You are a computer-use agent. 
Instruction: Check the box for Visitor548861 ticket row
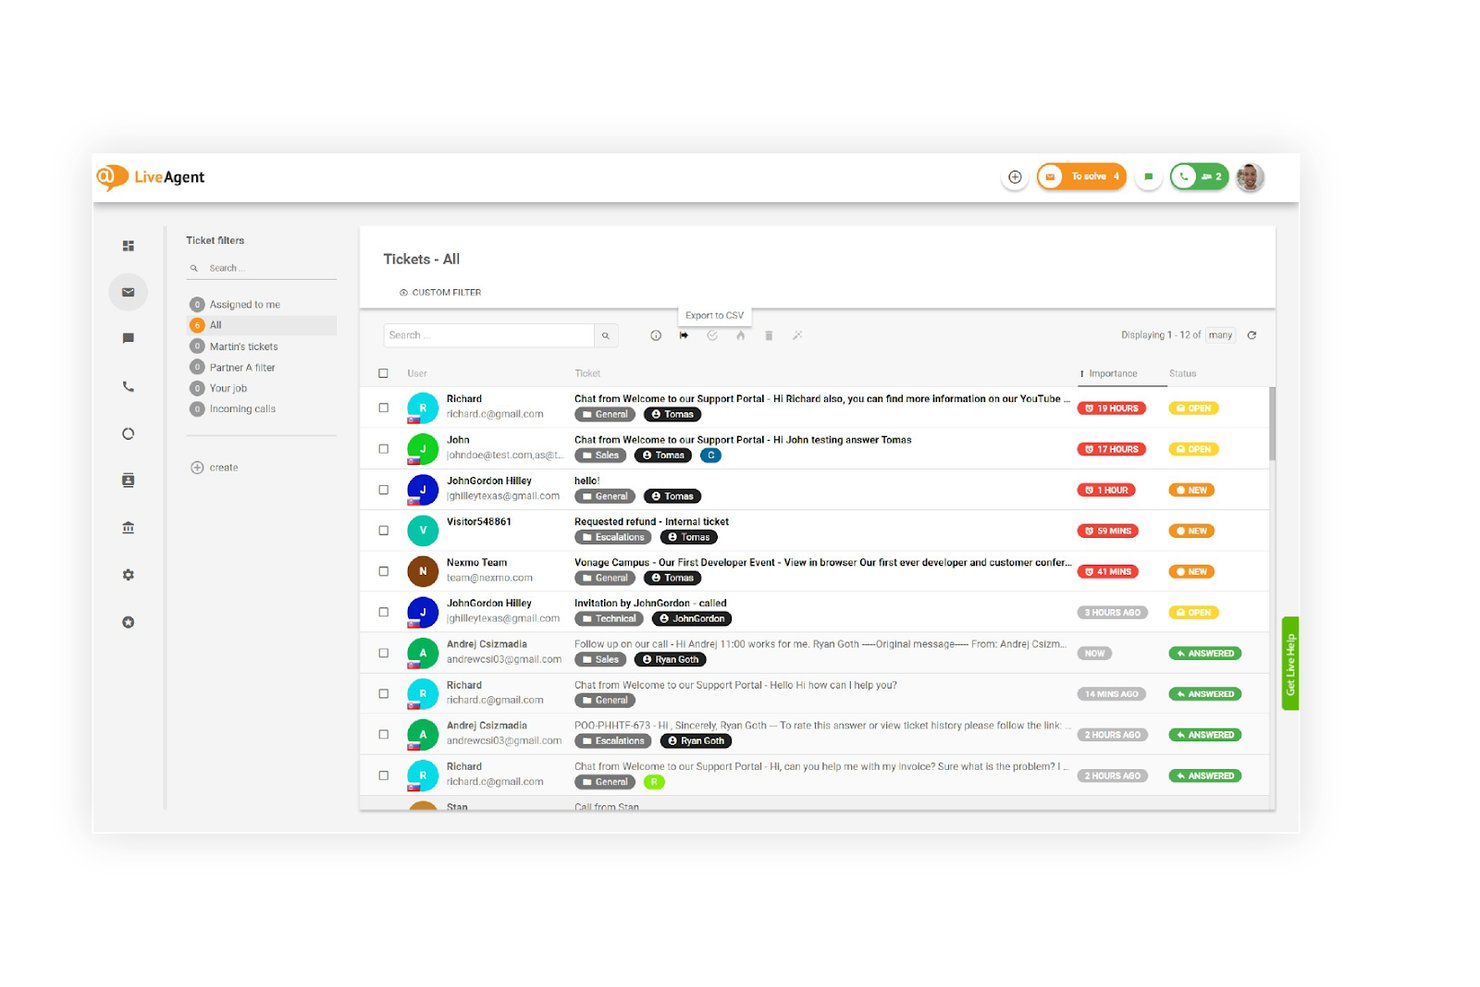383,531
